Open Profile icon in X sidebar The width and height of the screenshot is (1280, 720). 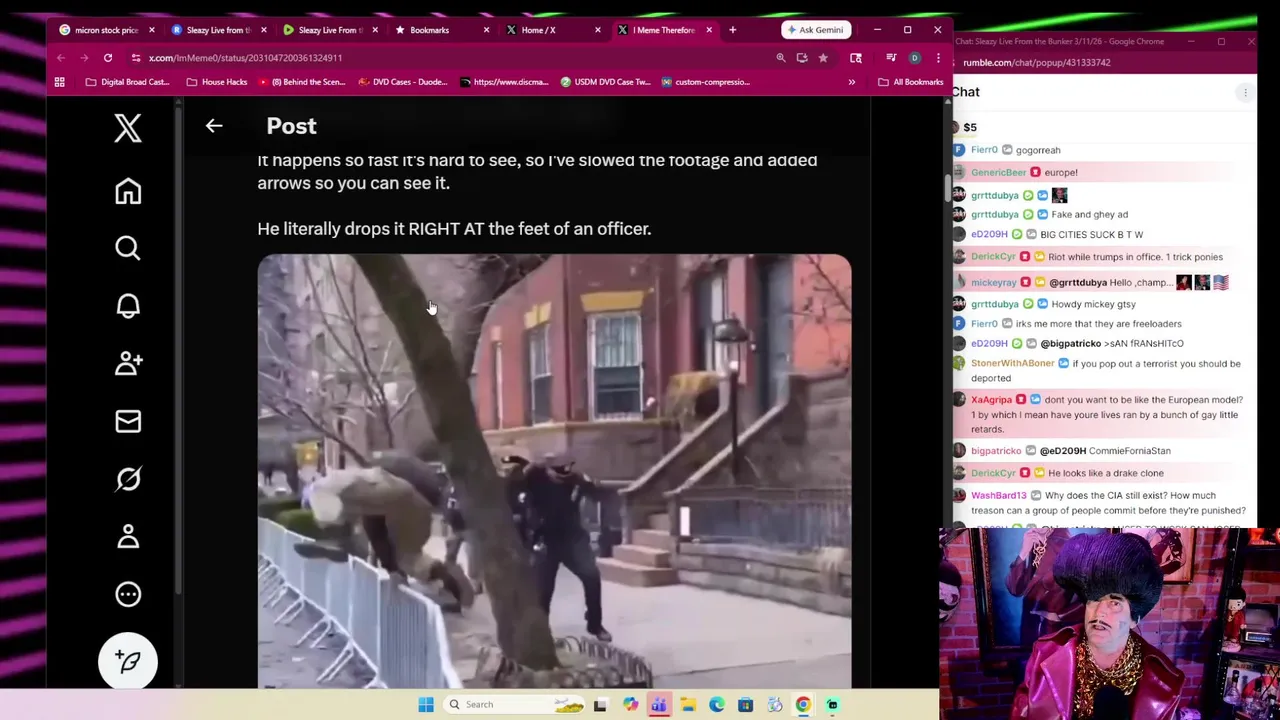(x=128, y=537)
